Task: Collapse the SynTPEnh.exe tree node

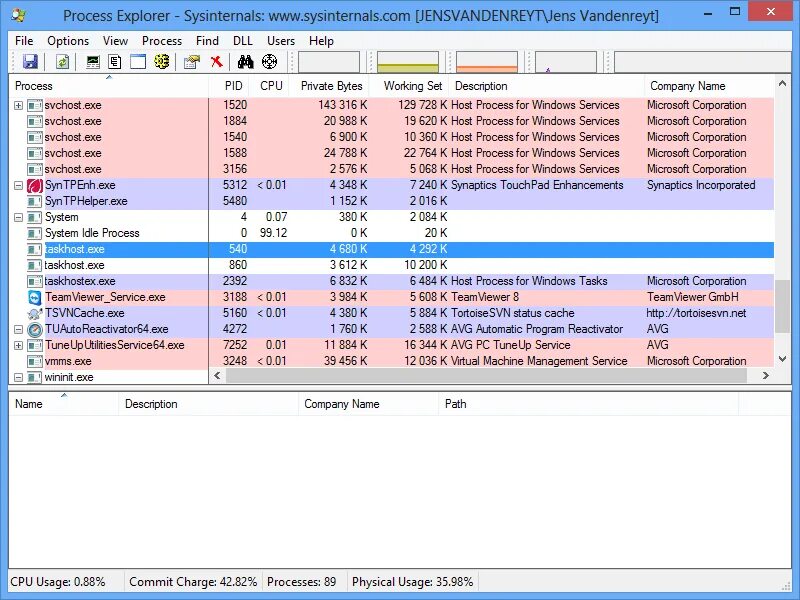Action: point(18,185)
